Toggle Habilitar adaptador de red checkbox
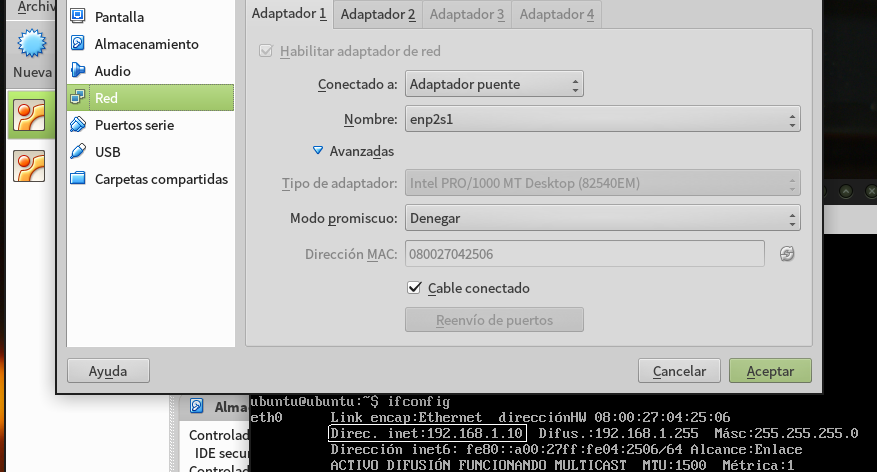The width and height of the screenshot is (877, 472). tap(266, 51)
